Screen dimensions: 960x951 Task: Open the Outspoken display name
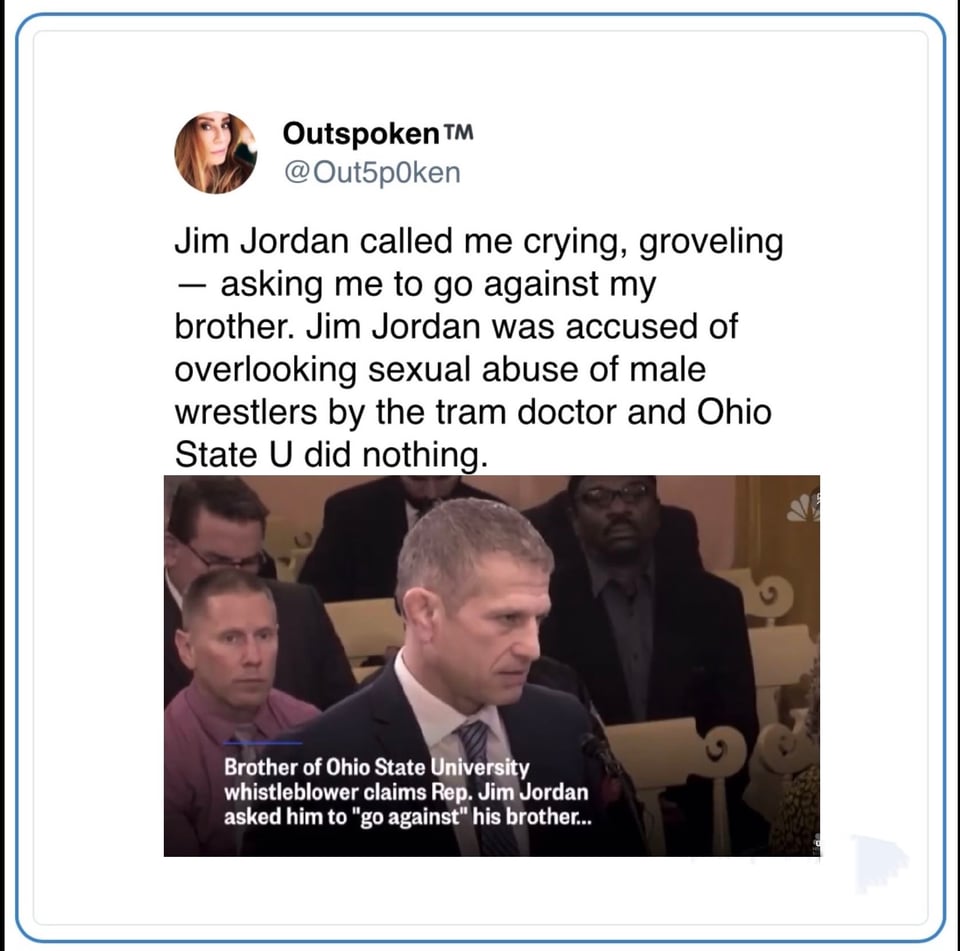(361, 133)
